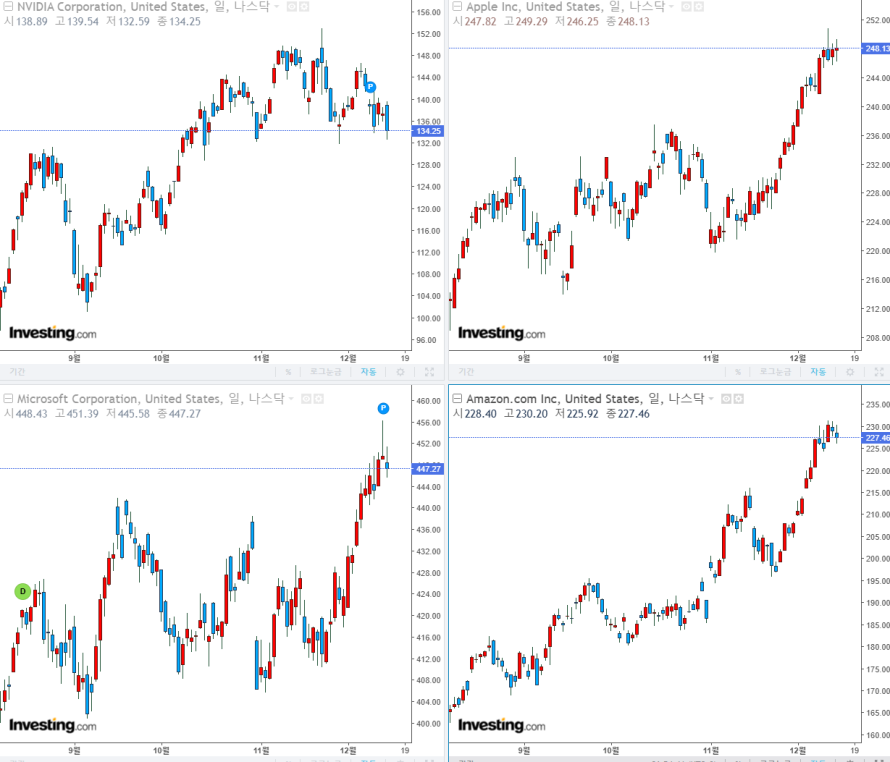Toggle 자동 auto scale on Apple chart
Screen dimensions: 890x762
[818, 372]
